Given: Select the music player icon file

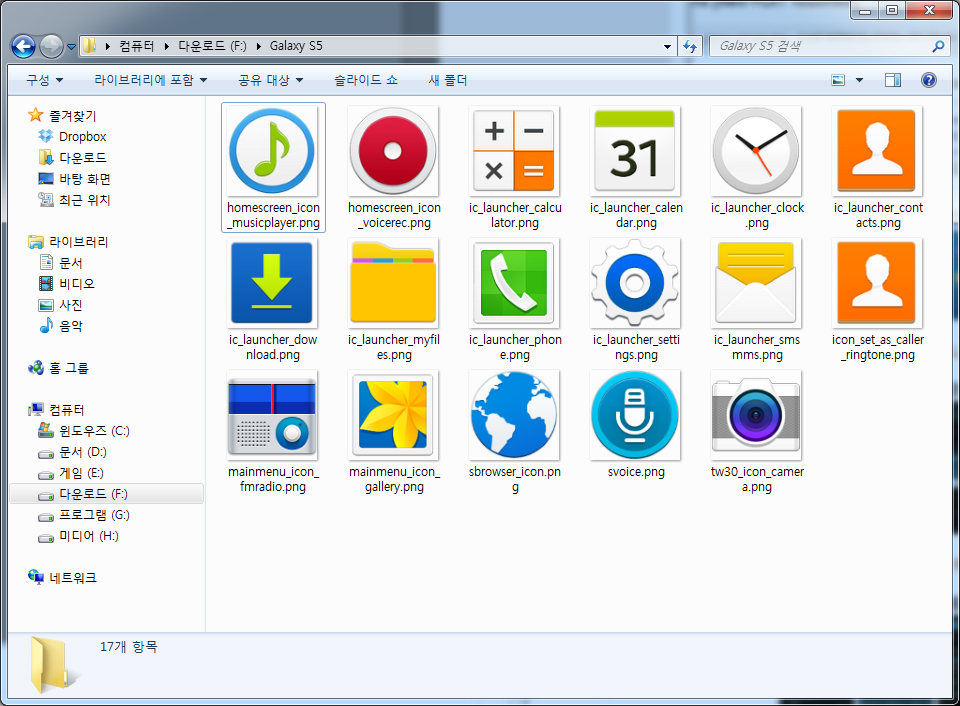Looking at the screenshot, I should click(x=273, y=152).
